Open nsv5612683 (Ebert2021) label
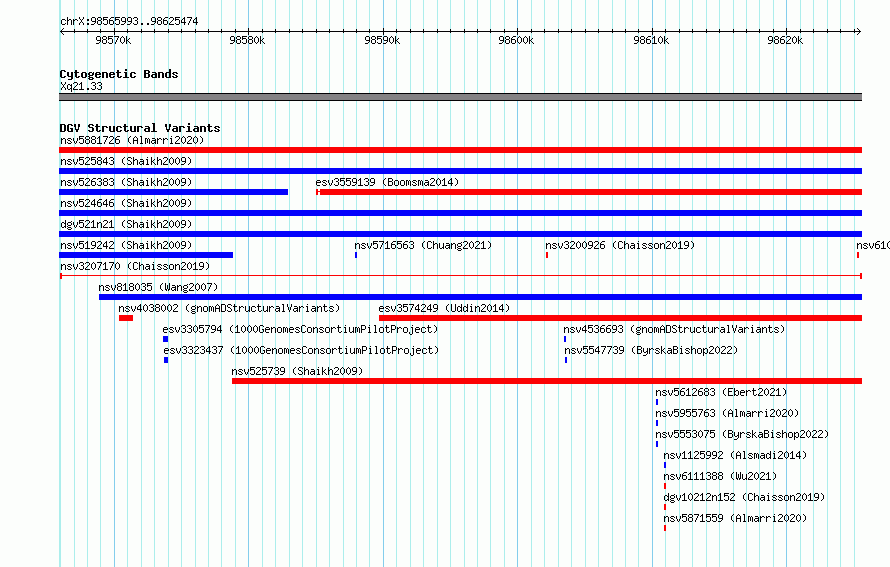Image resolution: width=890 pixels, height=567 pixels. (721, 392)
